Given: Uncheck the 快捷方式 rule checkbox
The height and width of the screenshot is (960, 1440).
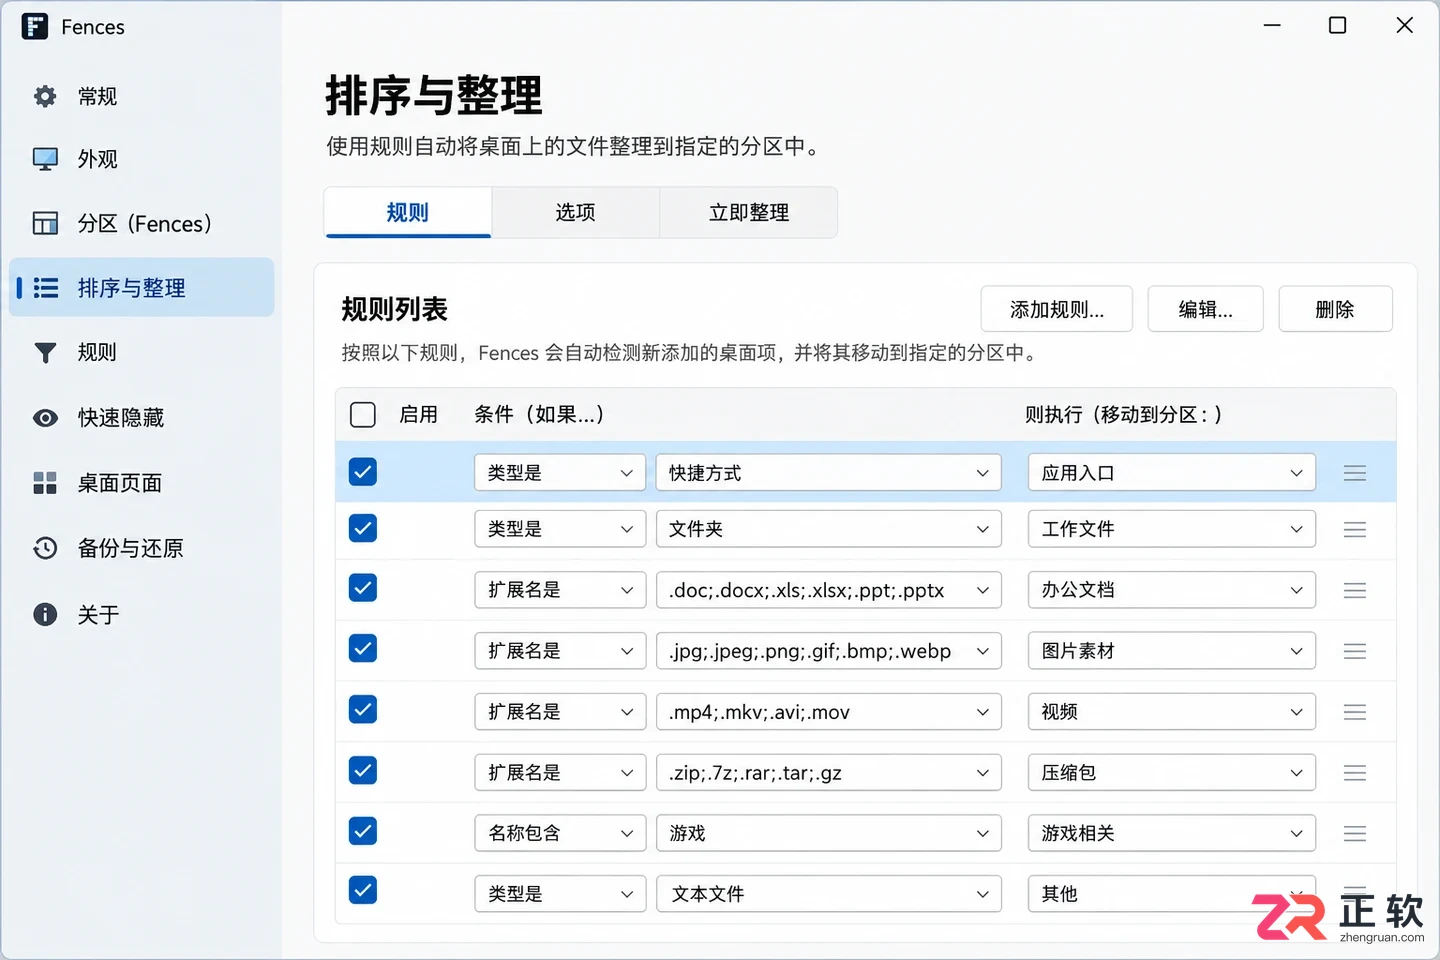Looking at the screenshot, I should [x=363, y=472].
